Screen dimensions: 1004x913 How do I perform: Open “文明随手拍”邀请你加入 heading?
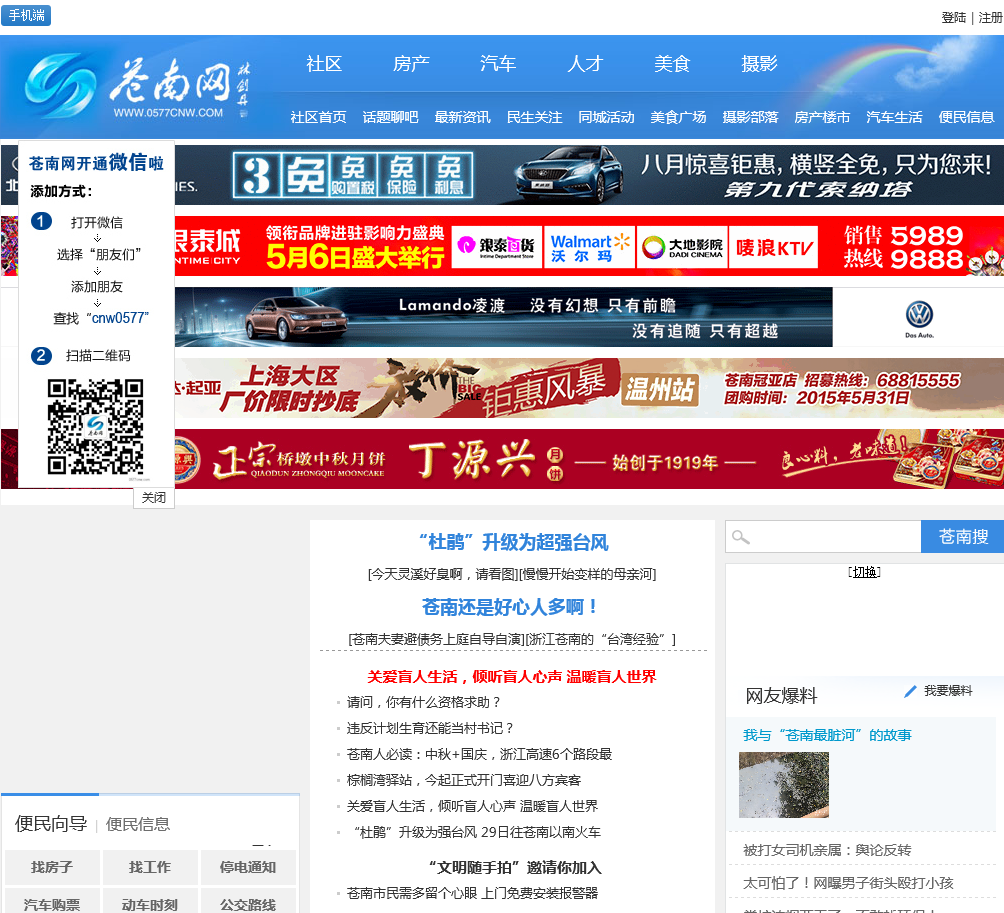(x=515, y=868)
